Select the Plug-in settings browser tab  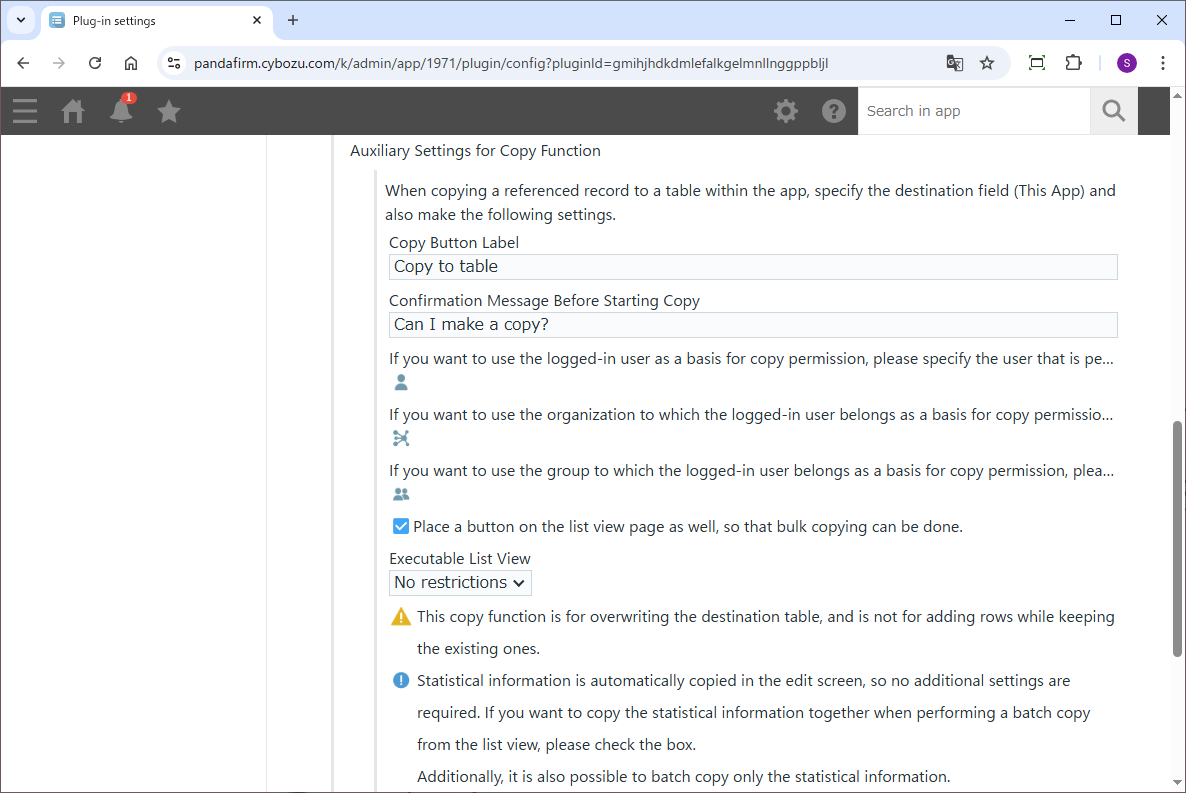(x=150, y=20)
